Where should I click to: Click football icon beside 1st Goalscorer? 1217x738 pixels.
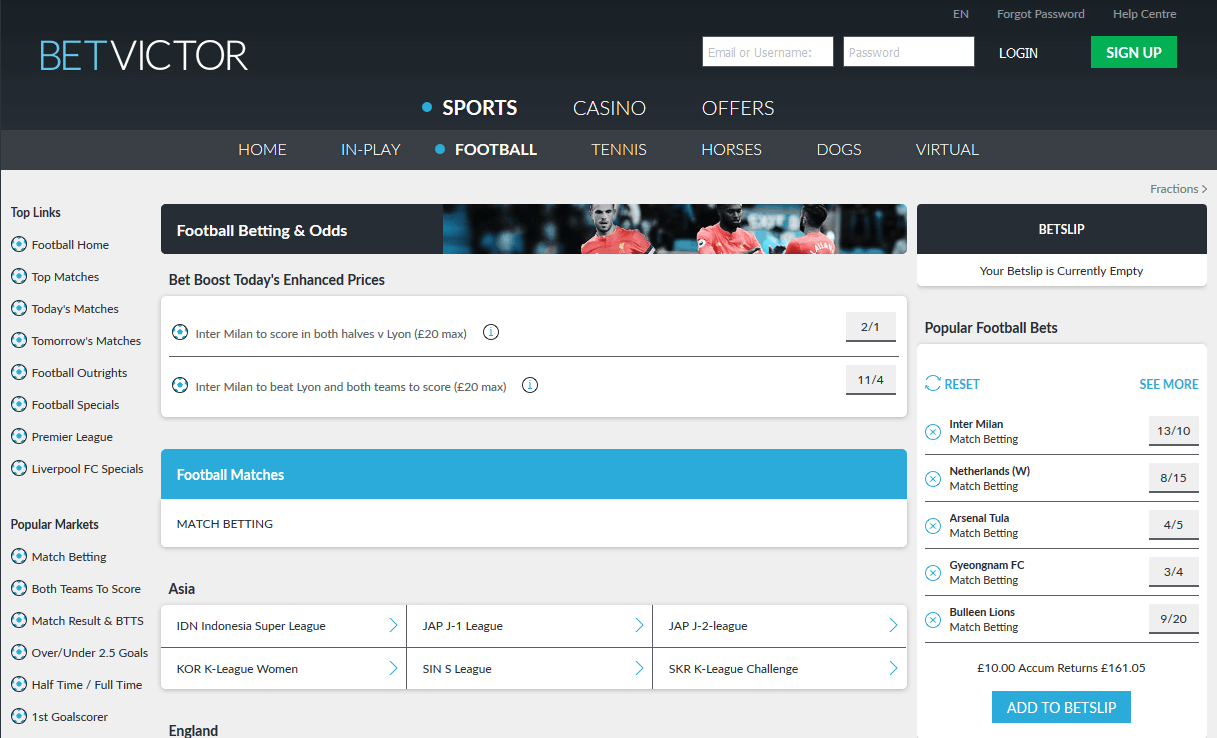[19, 716]
